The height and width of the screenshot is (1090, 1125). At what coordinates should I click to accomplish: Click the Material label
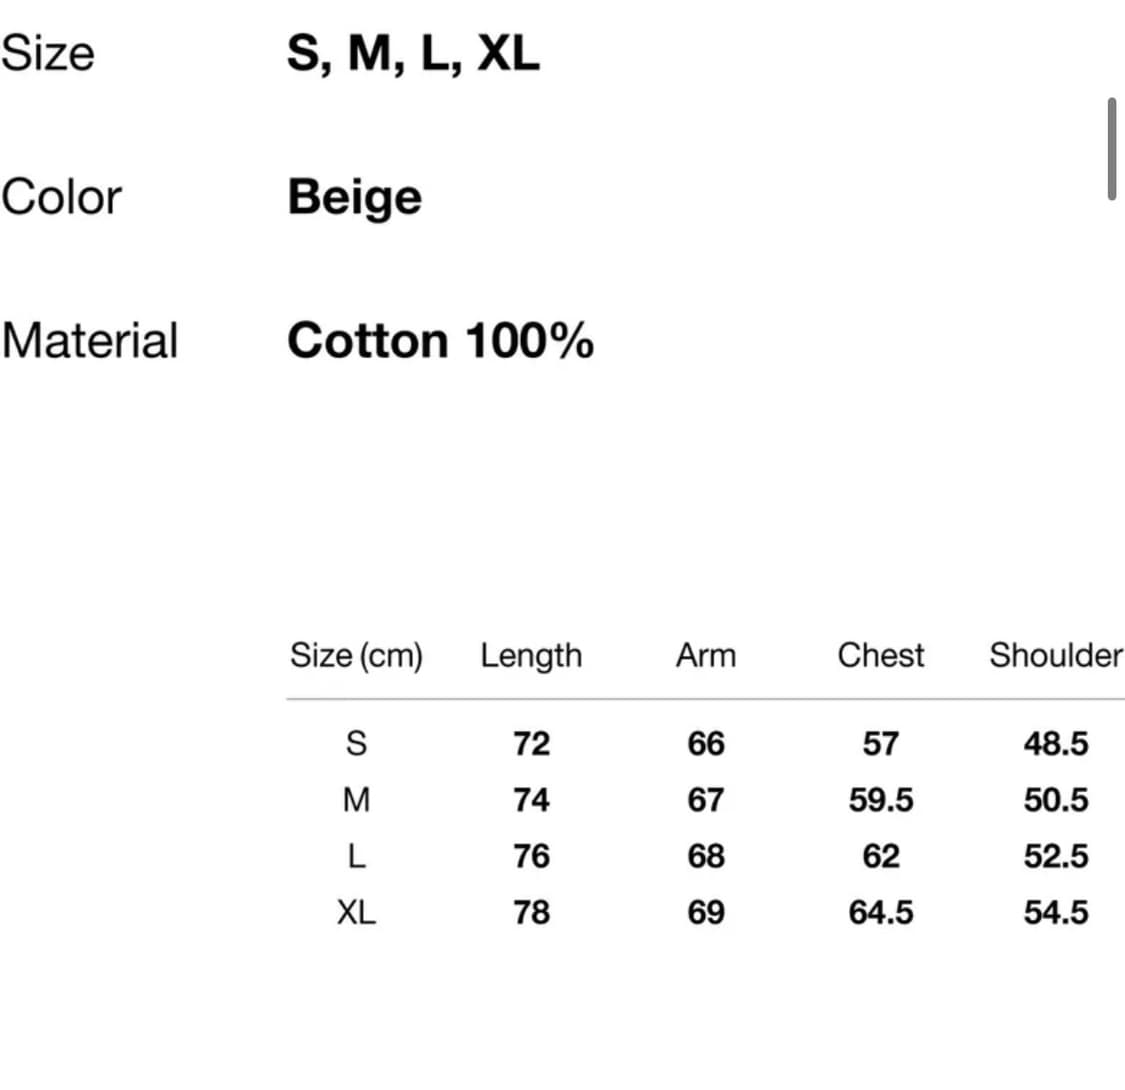click(90, 340)
